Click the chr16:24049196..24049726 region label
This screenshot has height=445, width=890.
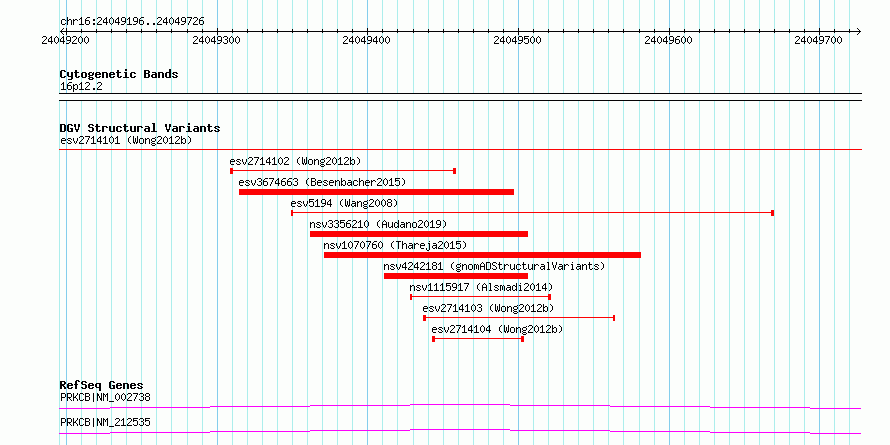coord(132,22)
